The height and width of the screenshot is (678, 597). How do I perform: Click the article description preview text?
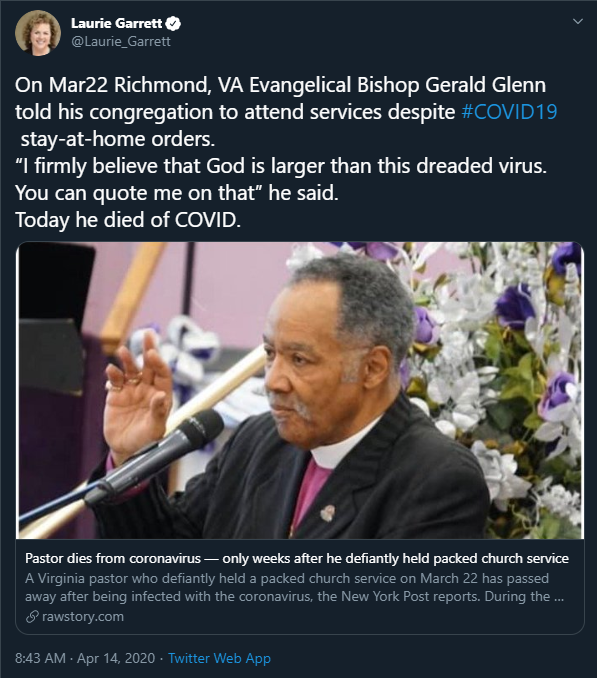coord(294,587)
